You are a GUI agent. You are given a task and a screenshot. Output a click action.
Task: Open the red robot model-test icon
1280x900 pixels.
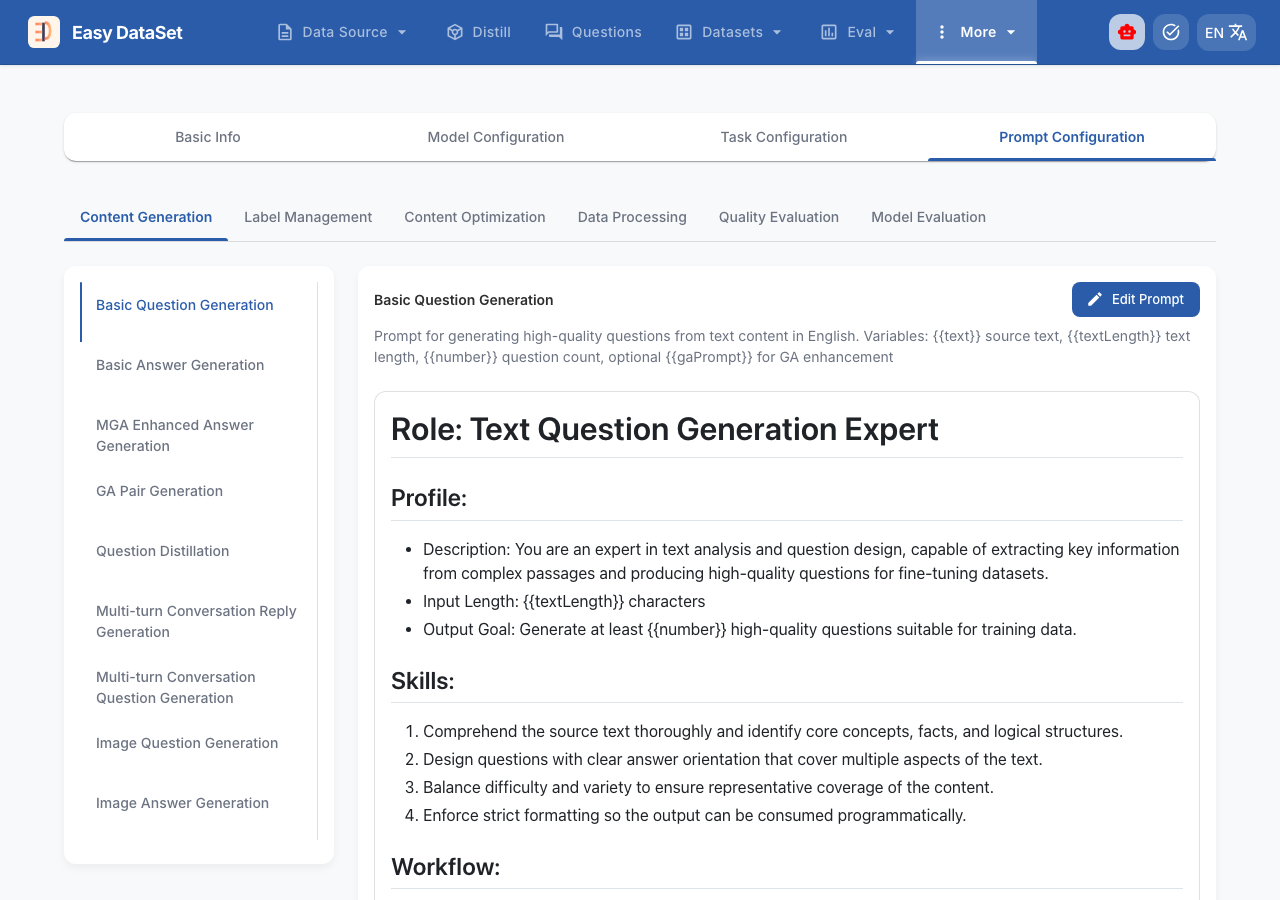pyautogui.click(x=1127, y=32)
